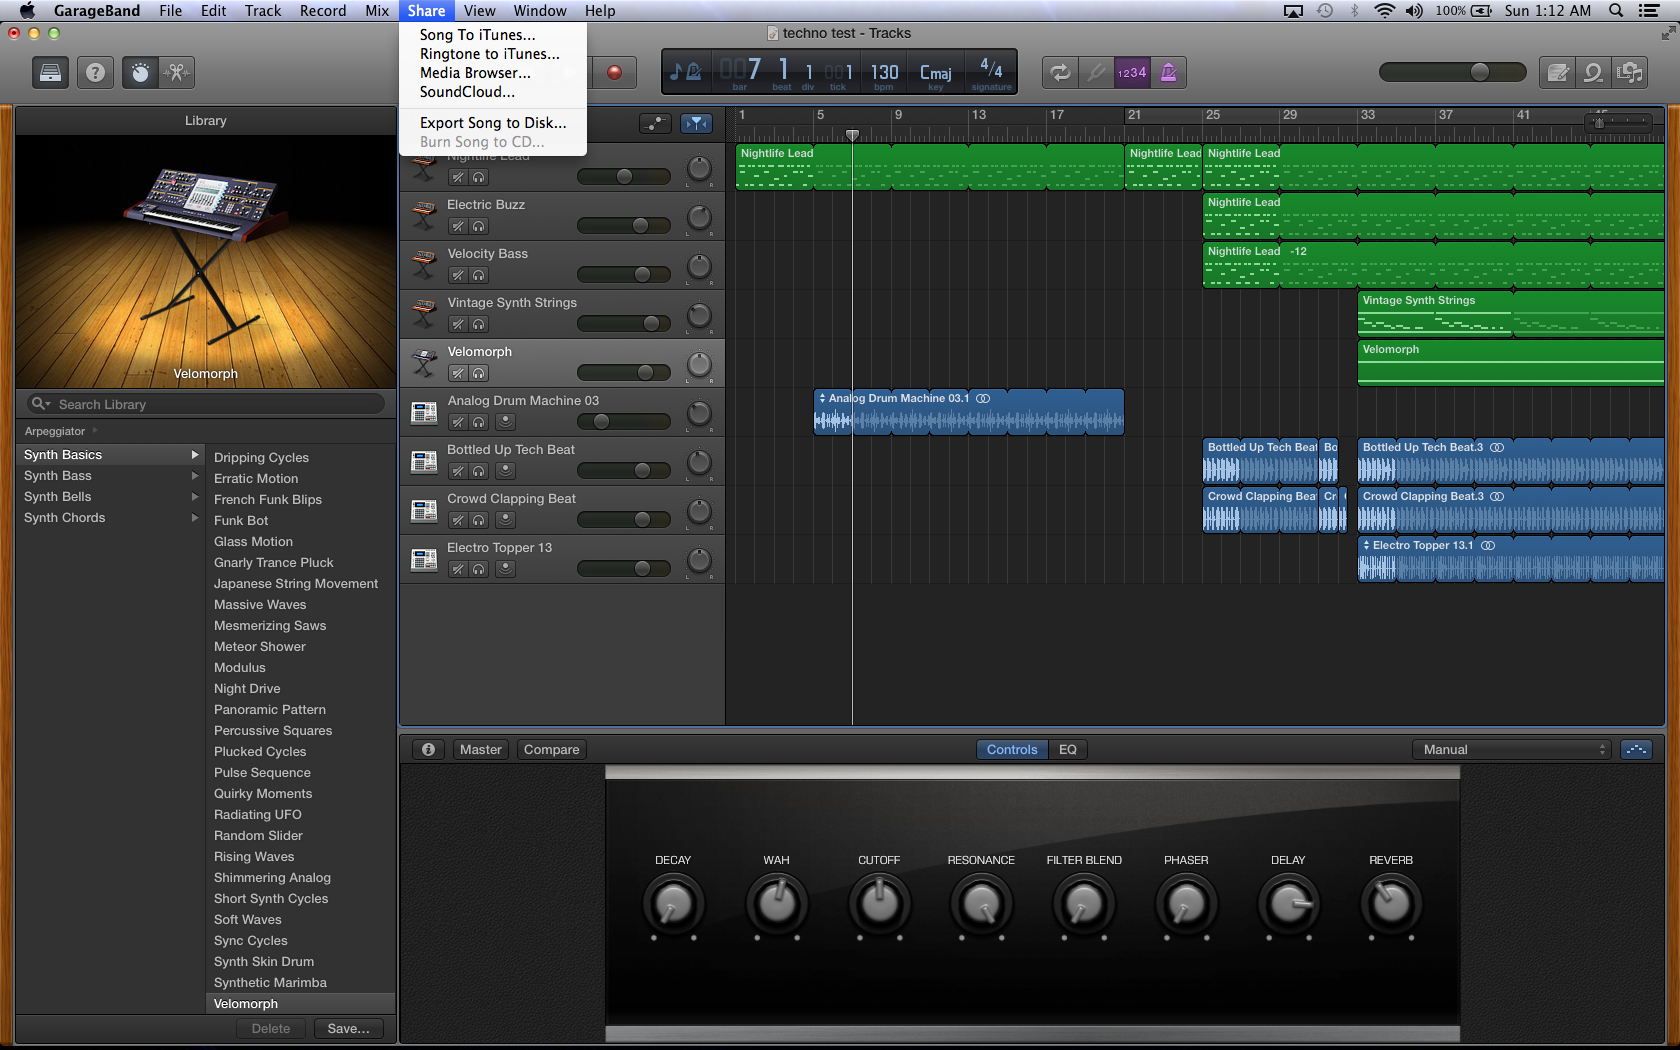The width and height of the screenshot is (1680, 1050).
Task: Mute the Electric Buzz track
Action: tap(458, 226)
